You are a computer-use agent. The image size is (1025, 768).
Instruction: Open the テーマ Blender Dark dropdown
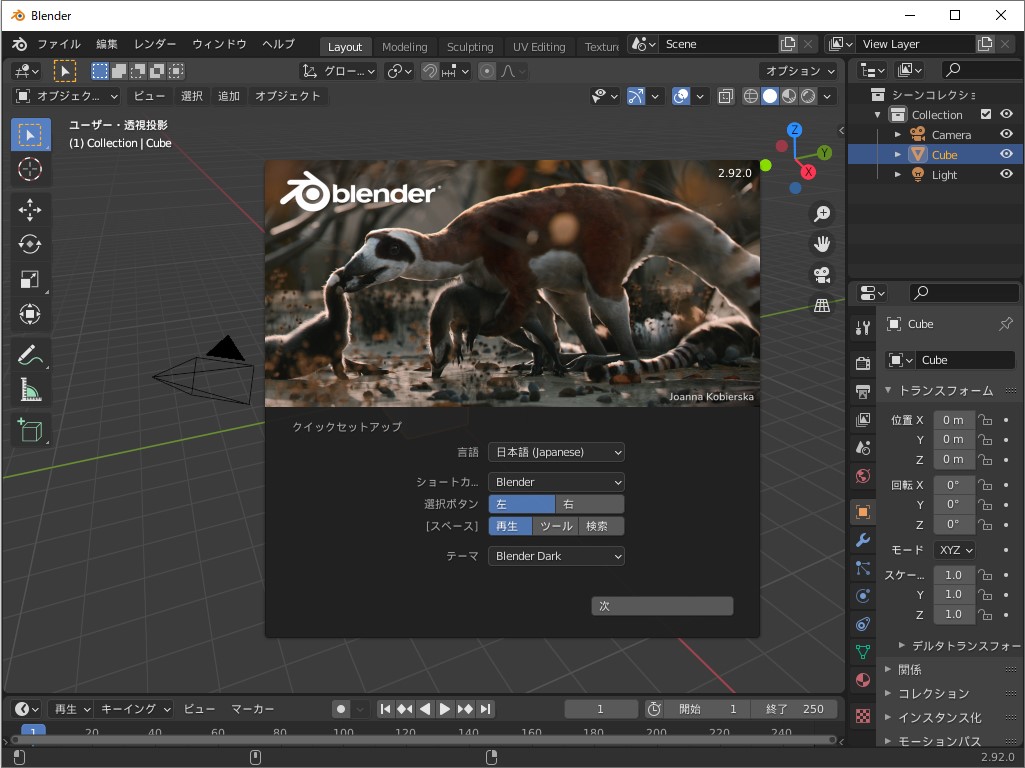[x=556, y=555]
